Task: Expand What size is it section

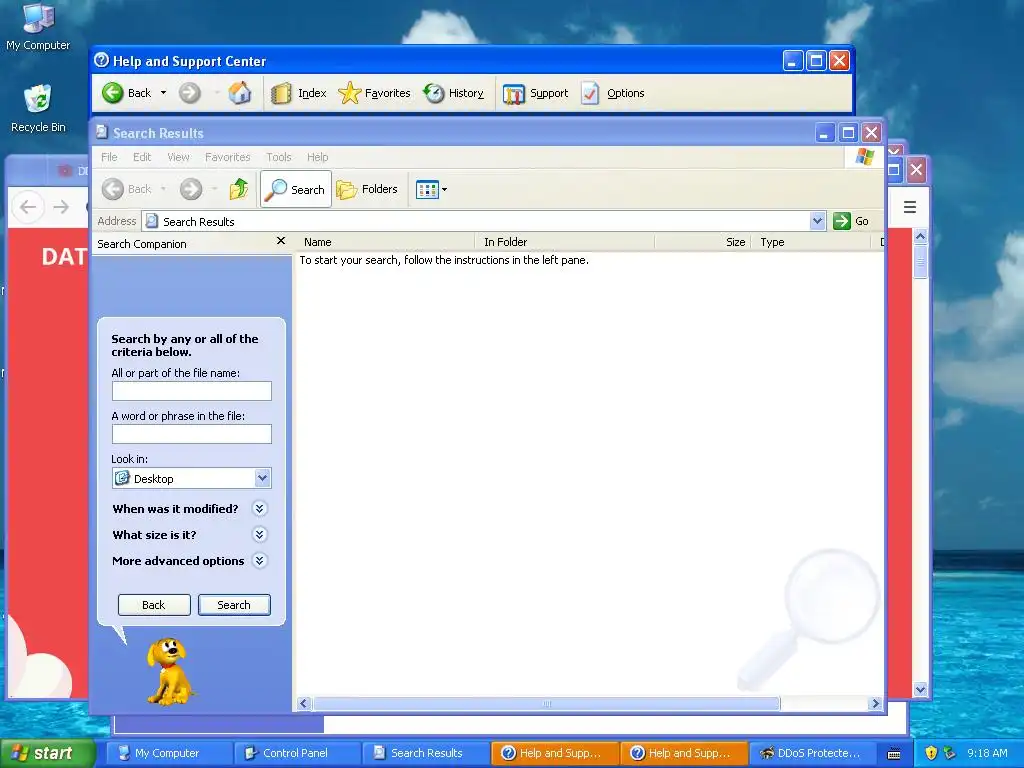Action: click(259, 535)
